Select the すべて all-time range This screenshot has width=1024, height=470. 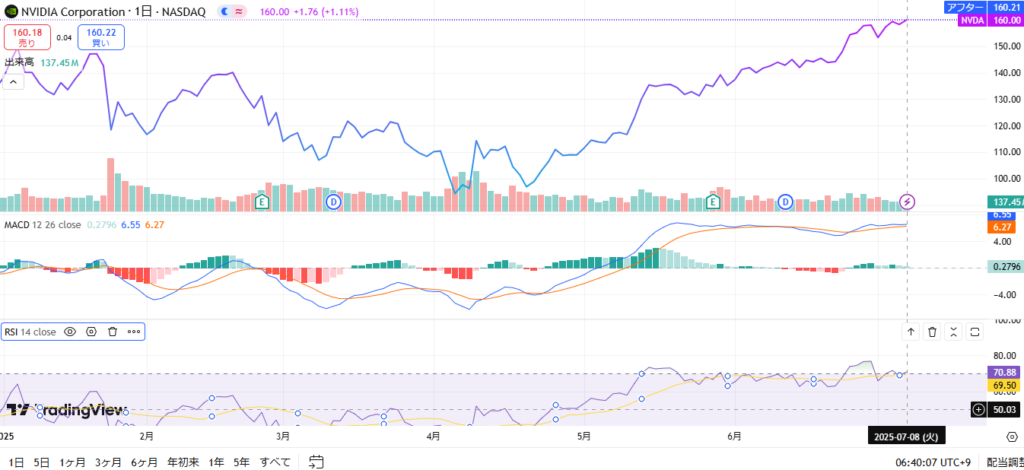pos(275,462)
